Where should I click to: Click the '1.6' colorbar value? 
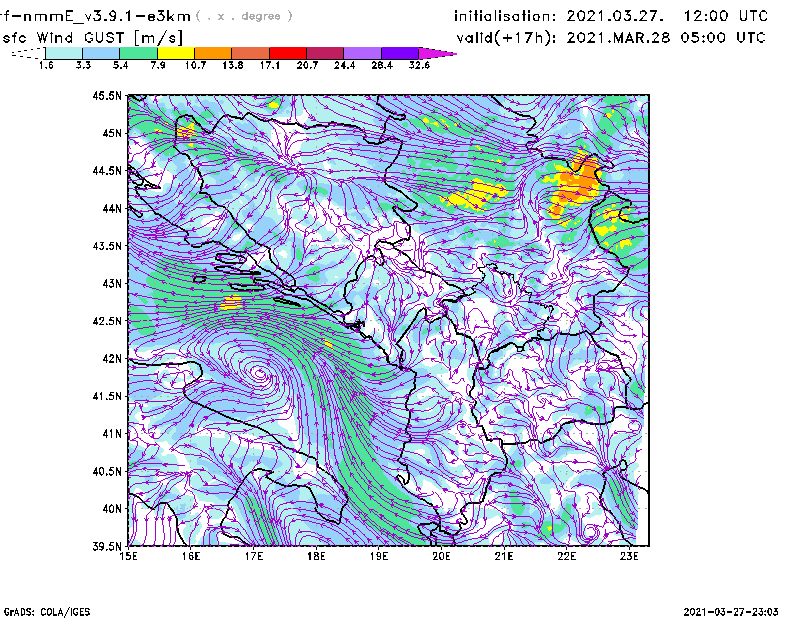click(x=46, y=65)
